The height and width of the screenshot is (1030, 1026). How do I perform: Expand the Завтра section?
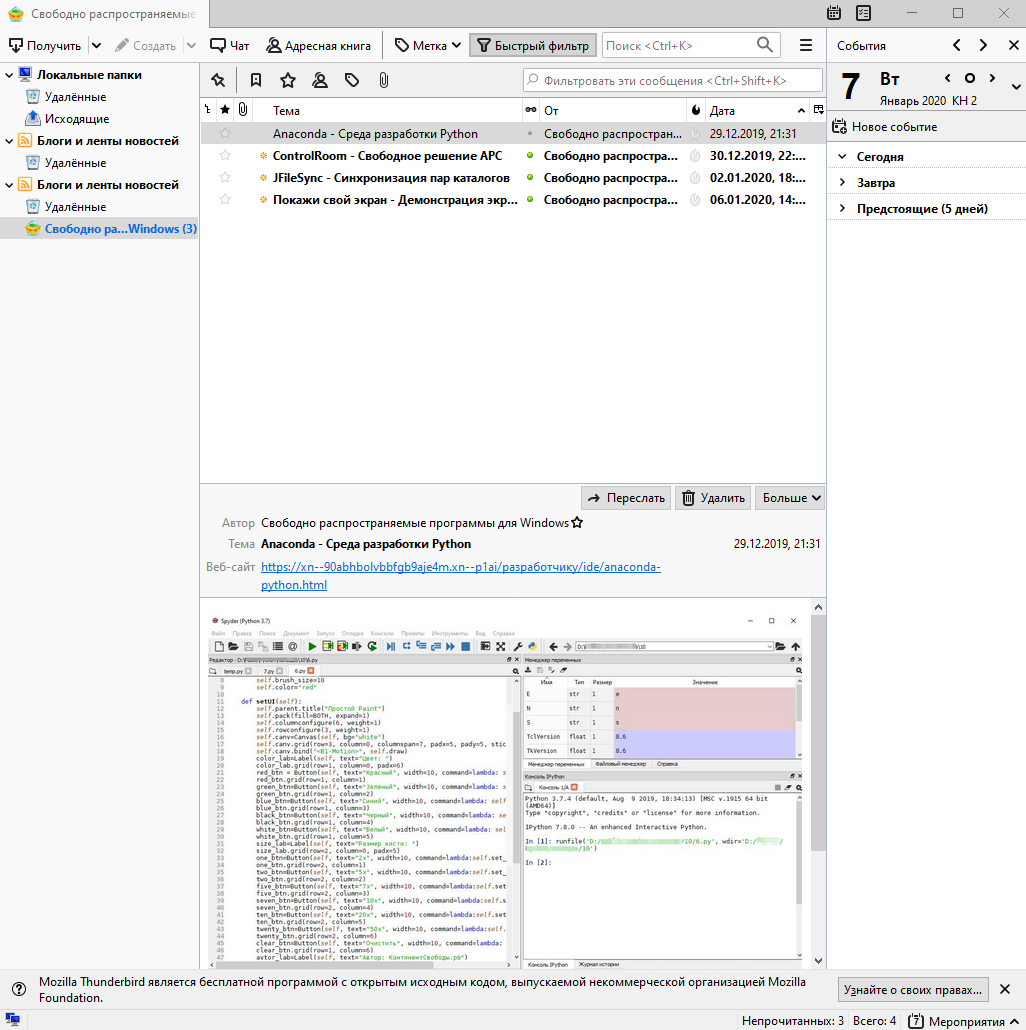842,183
